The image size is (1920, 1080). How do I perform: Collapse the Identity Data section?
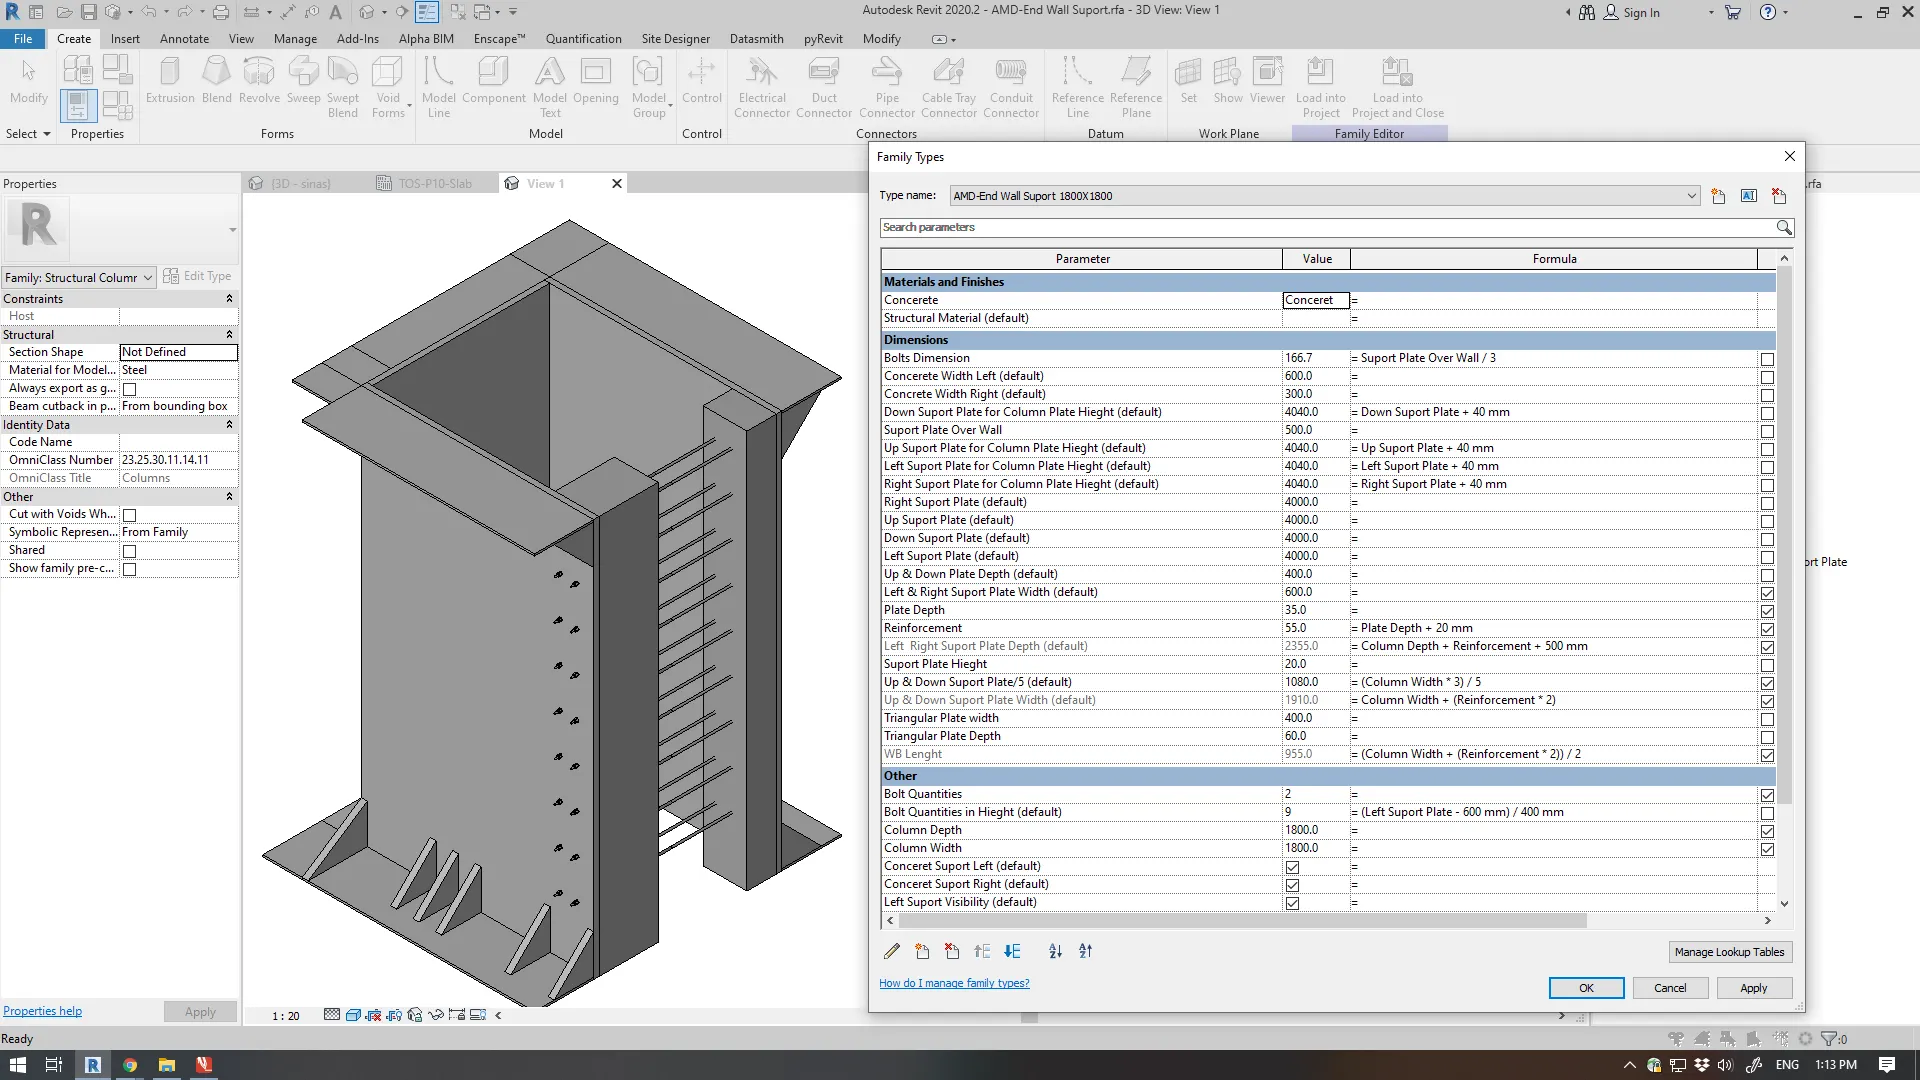229,425
